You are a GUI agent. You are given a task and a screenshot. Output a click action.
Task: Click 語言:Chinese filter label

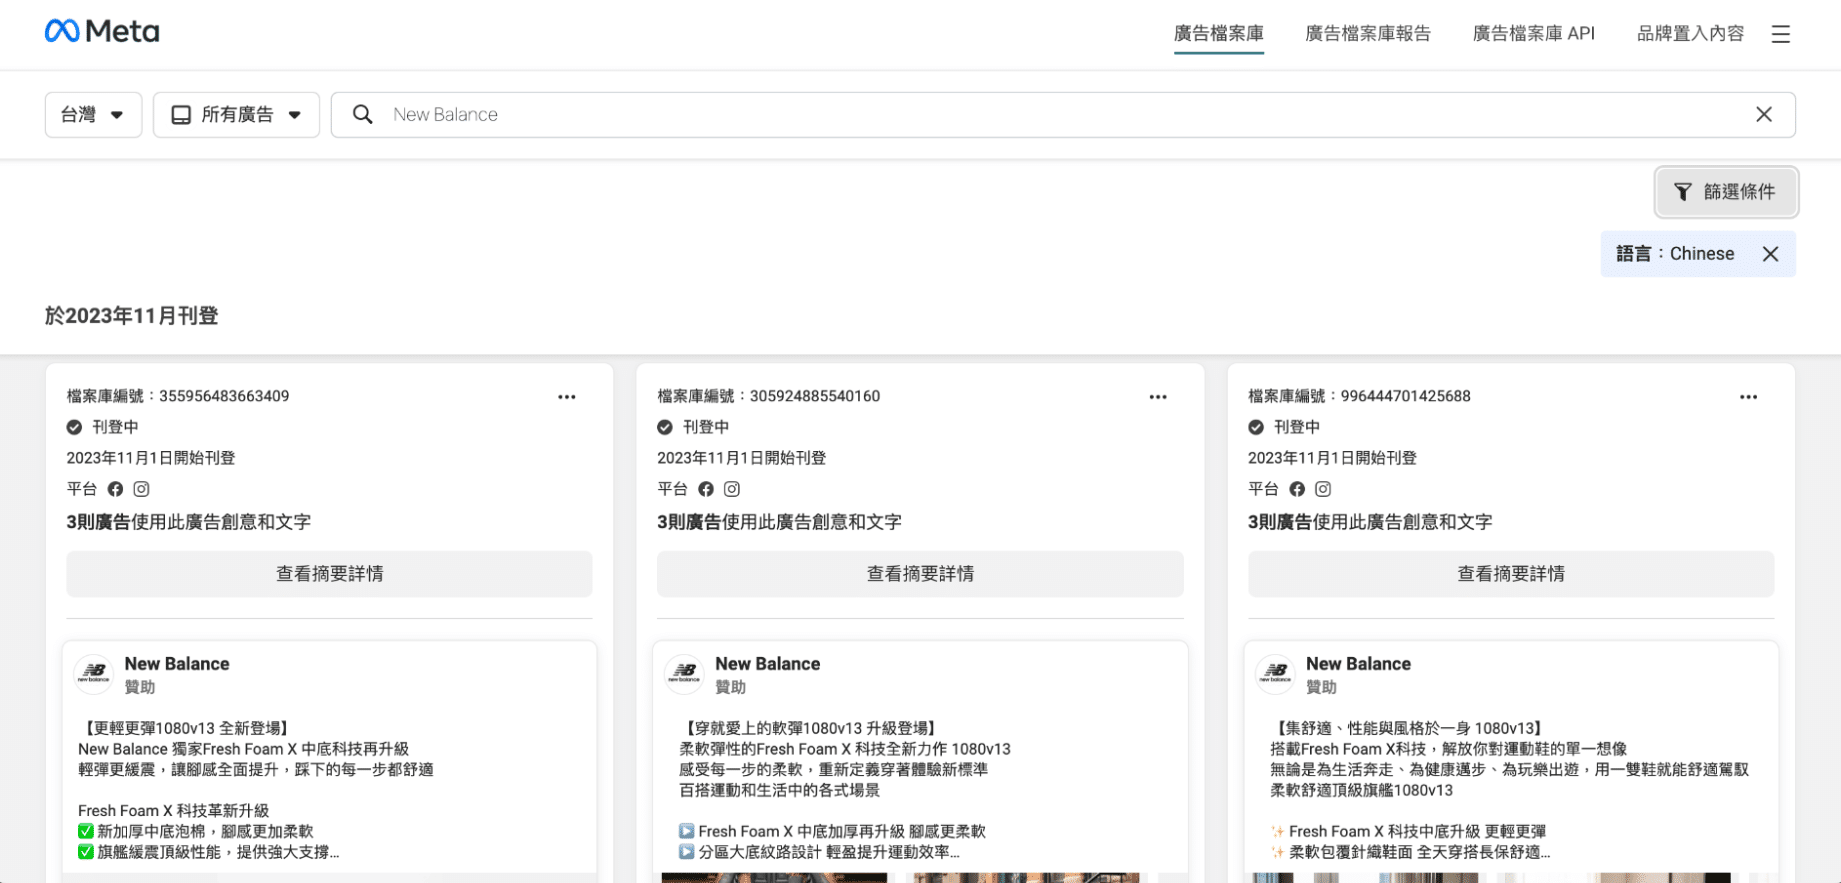point(1675,254)
